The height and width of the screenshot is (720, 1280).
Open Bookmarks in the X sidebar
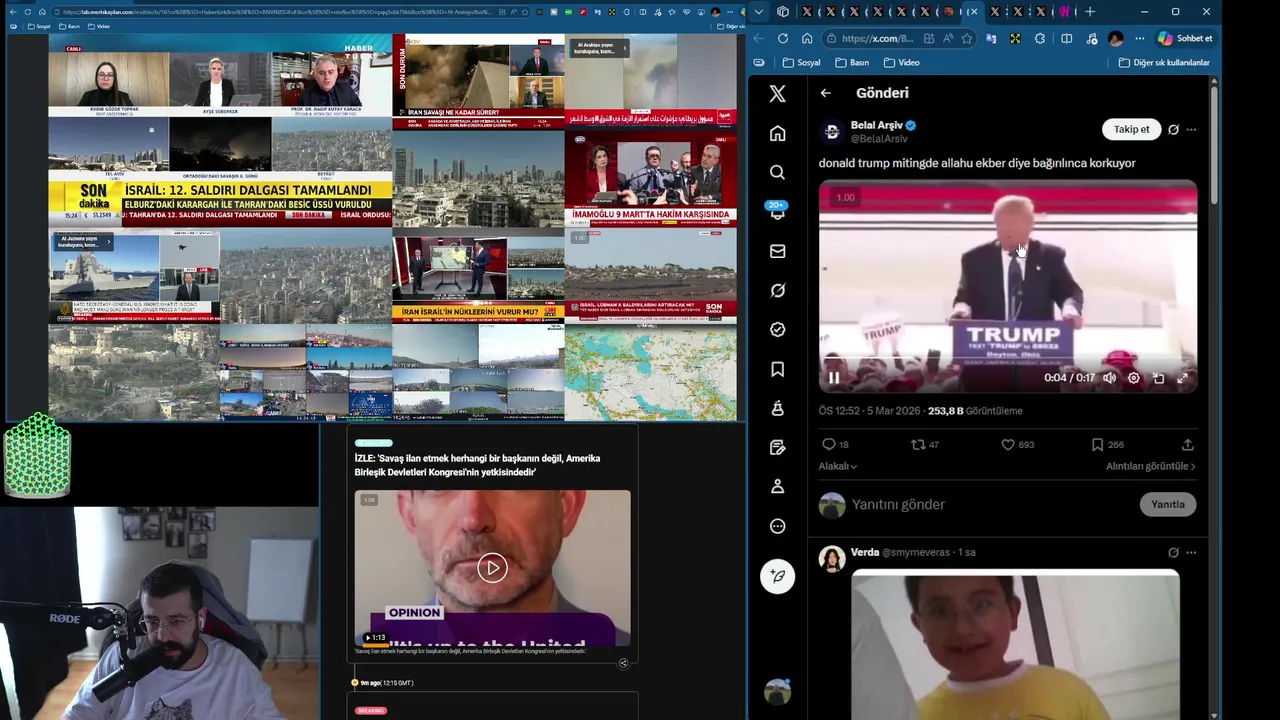777,369
